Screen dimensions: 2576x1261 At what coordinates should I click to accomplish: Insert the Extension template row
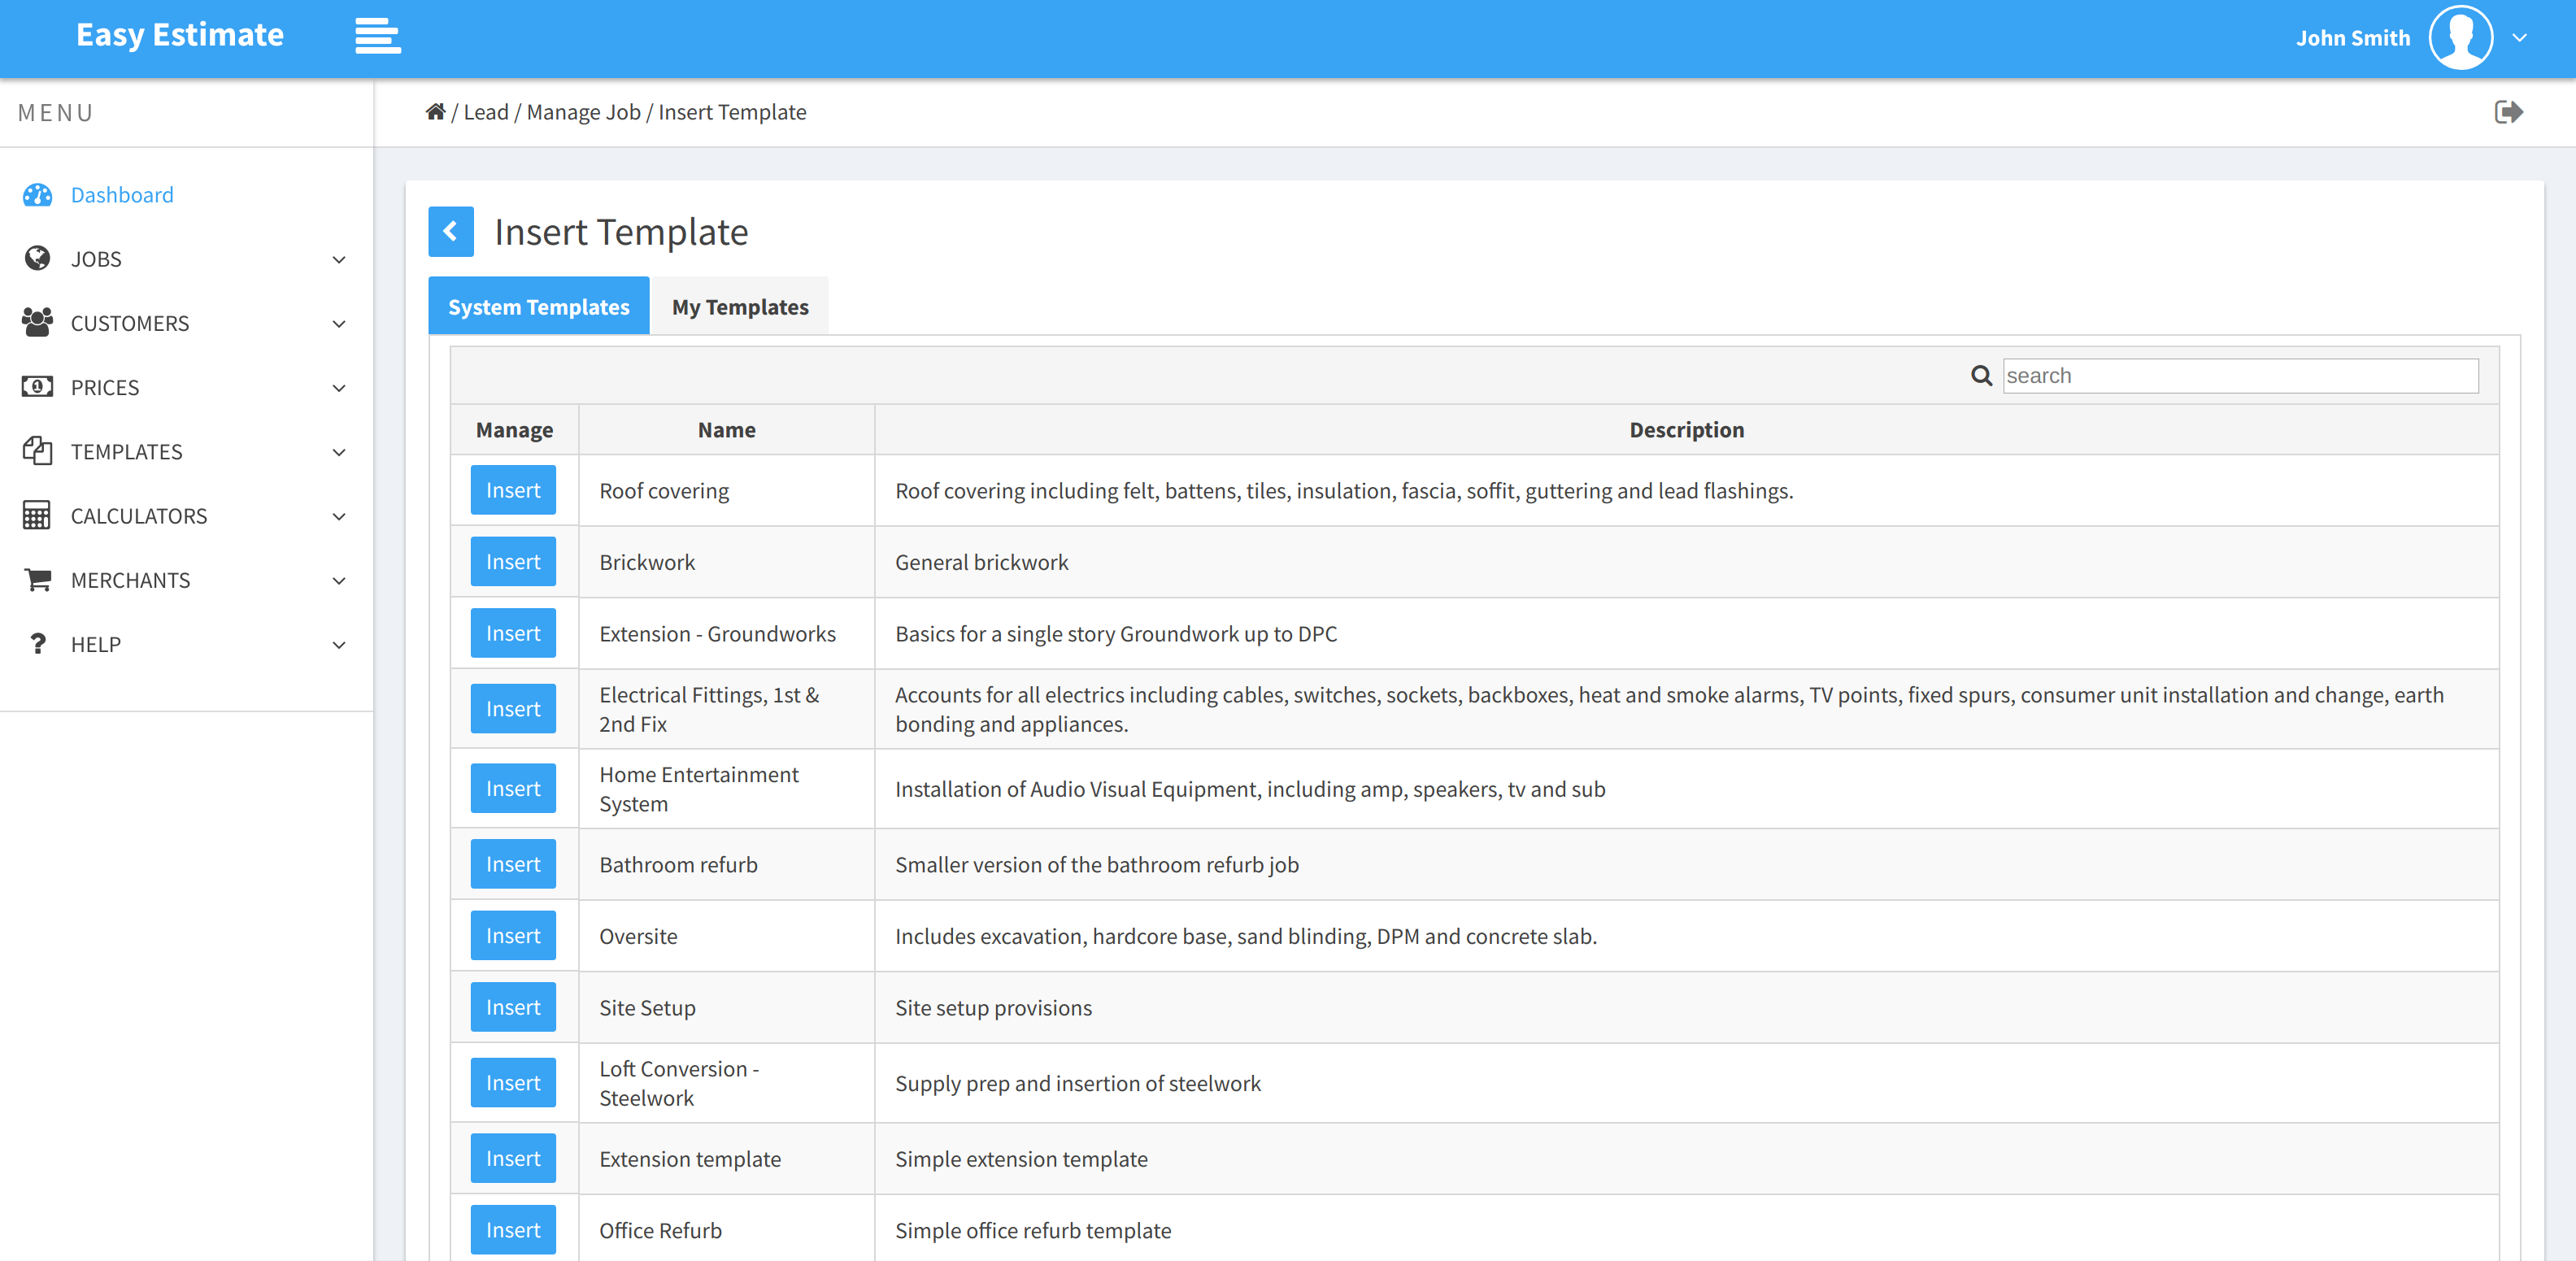513,1158
